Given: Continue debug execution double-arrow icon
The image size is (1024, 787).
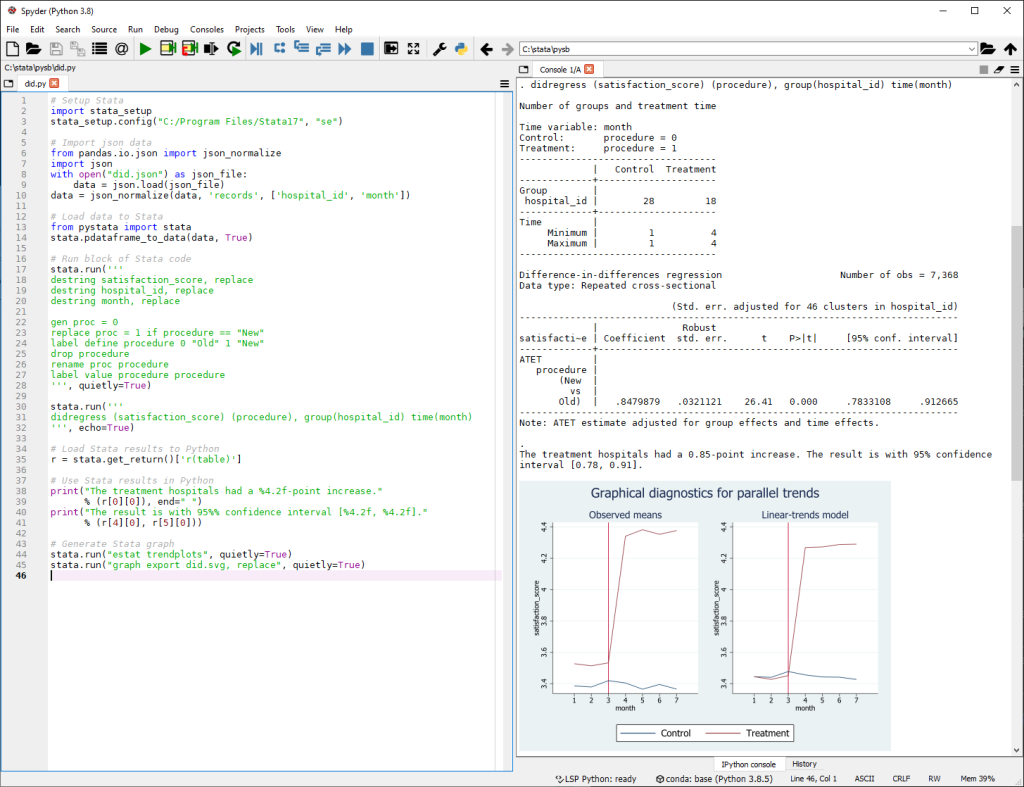Looking at the screenshot, I should (345, 49).
